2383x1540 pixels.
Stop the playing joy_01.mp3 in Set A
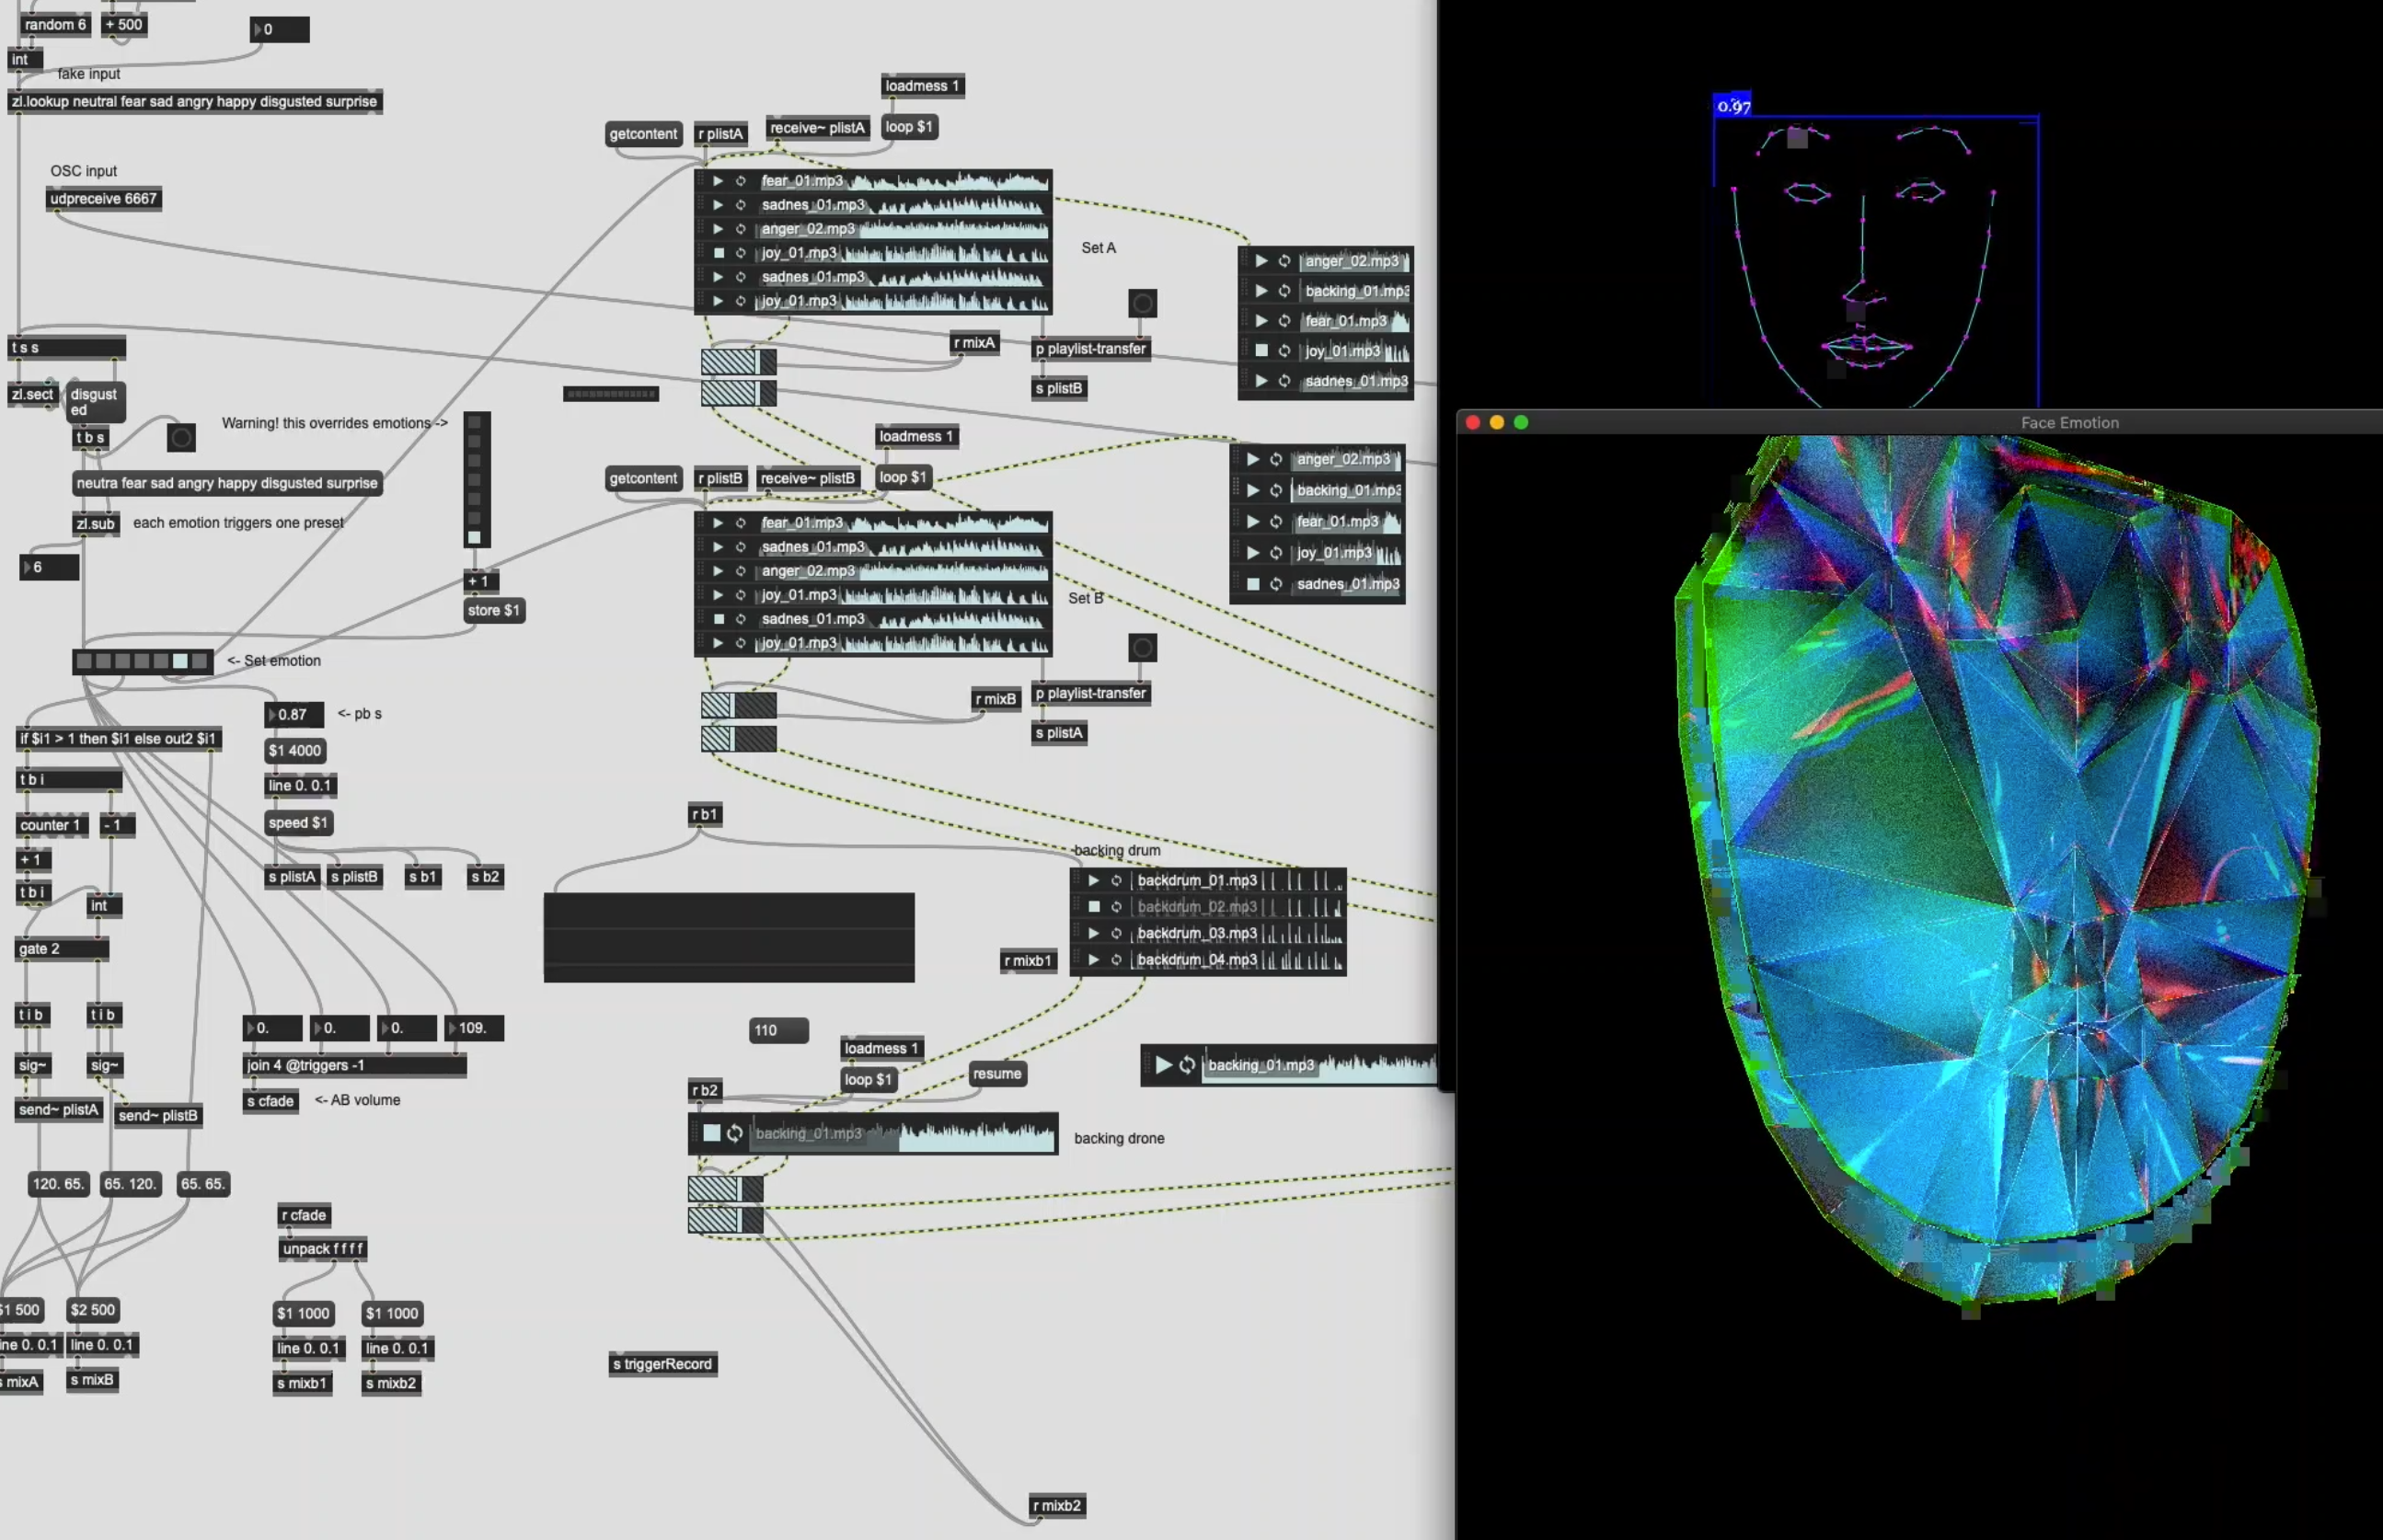[x=717, y=253]
